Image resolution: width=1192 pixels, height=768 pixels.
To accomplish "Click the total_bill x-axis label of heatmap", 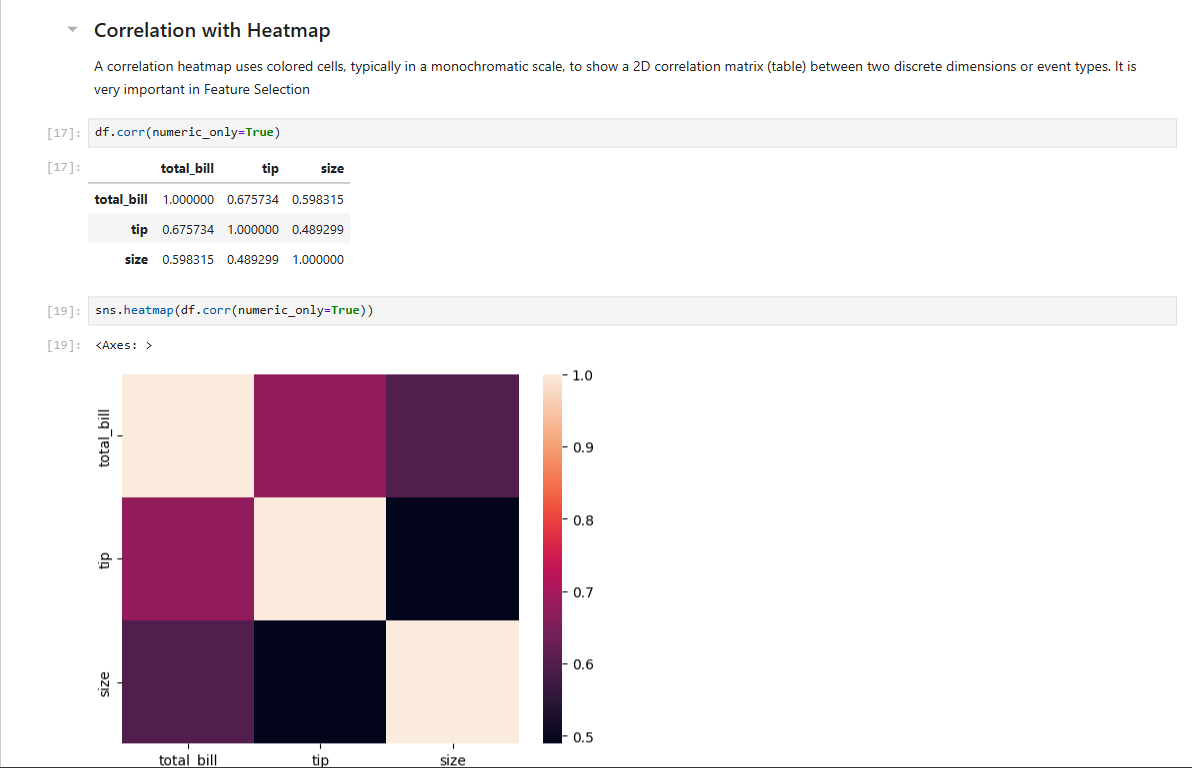I will pos(188,760).
